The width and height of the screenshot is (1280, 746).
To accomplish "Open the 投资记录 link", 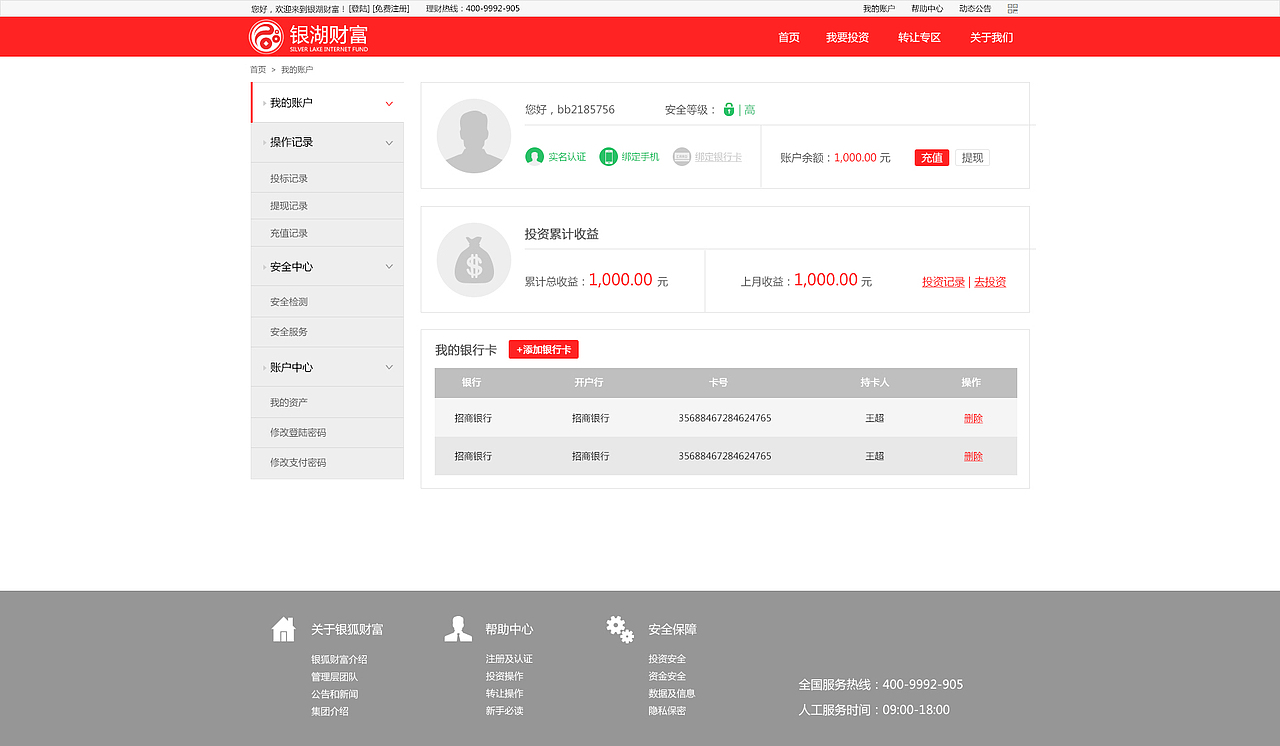I will click(x=941, y=281).
